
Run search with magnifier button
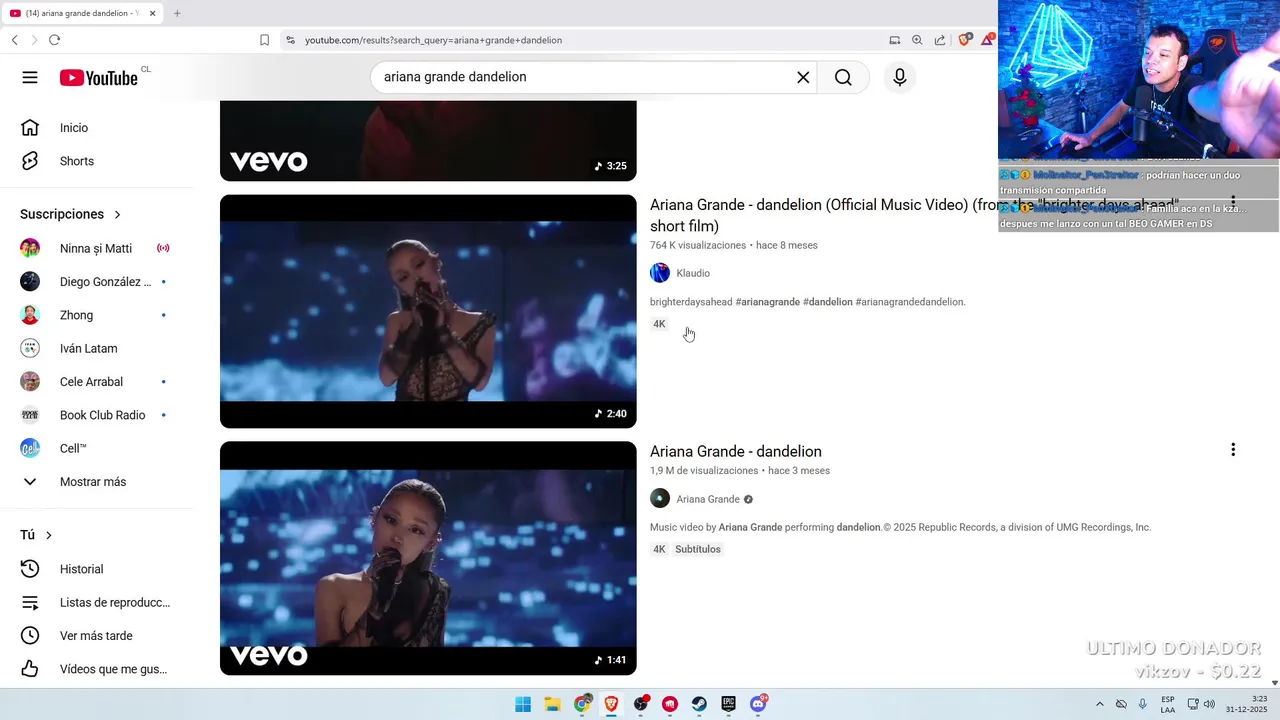(x=843, y=77)
